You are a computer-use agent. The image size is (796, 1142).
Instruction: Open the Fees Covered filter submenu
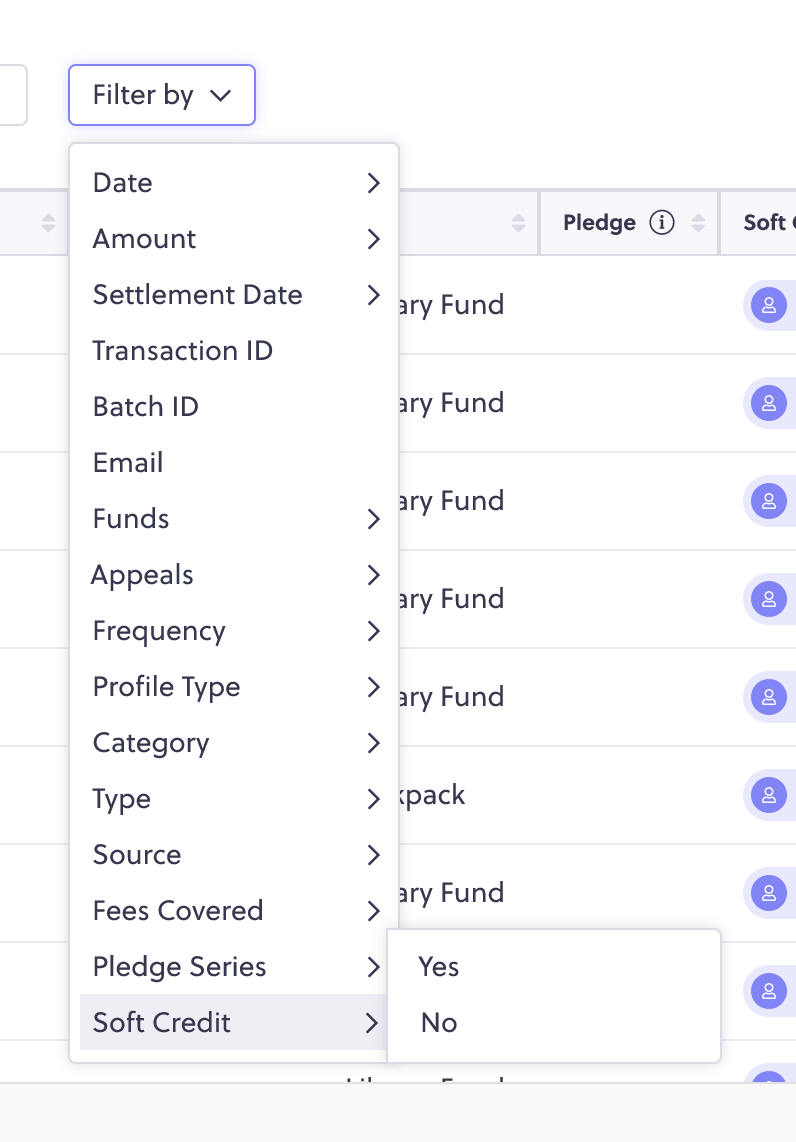(233, 911)
